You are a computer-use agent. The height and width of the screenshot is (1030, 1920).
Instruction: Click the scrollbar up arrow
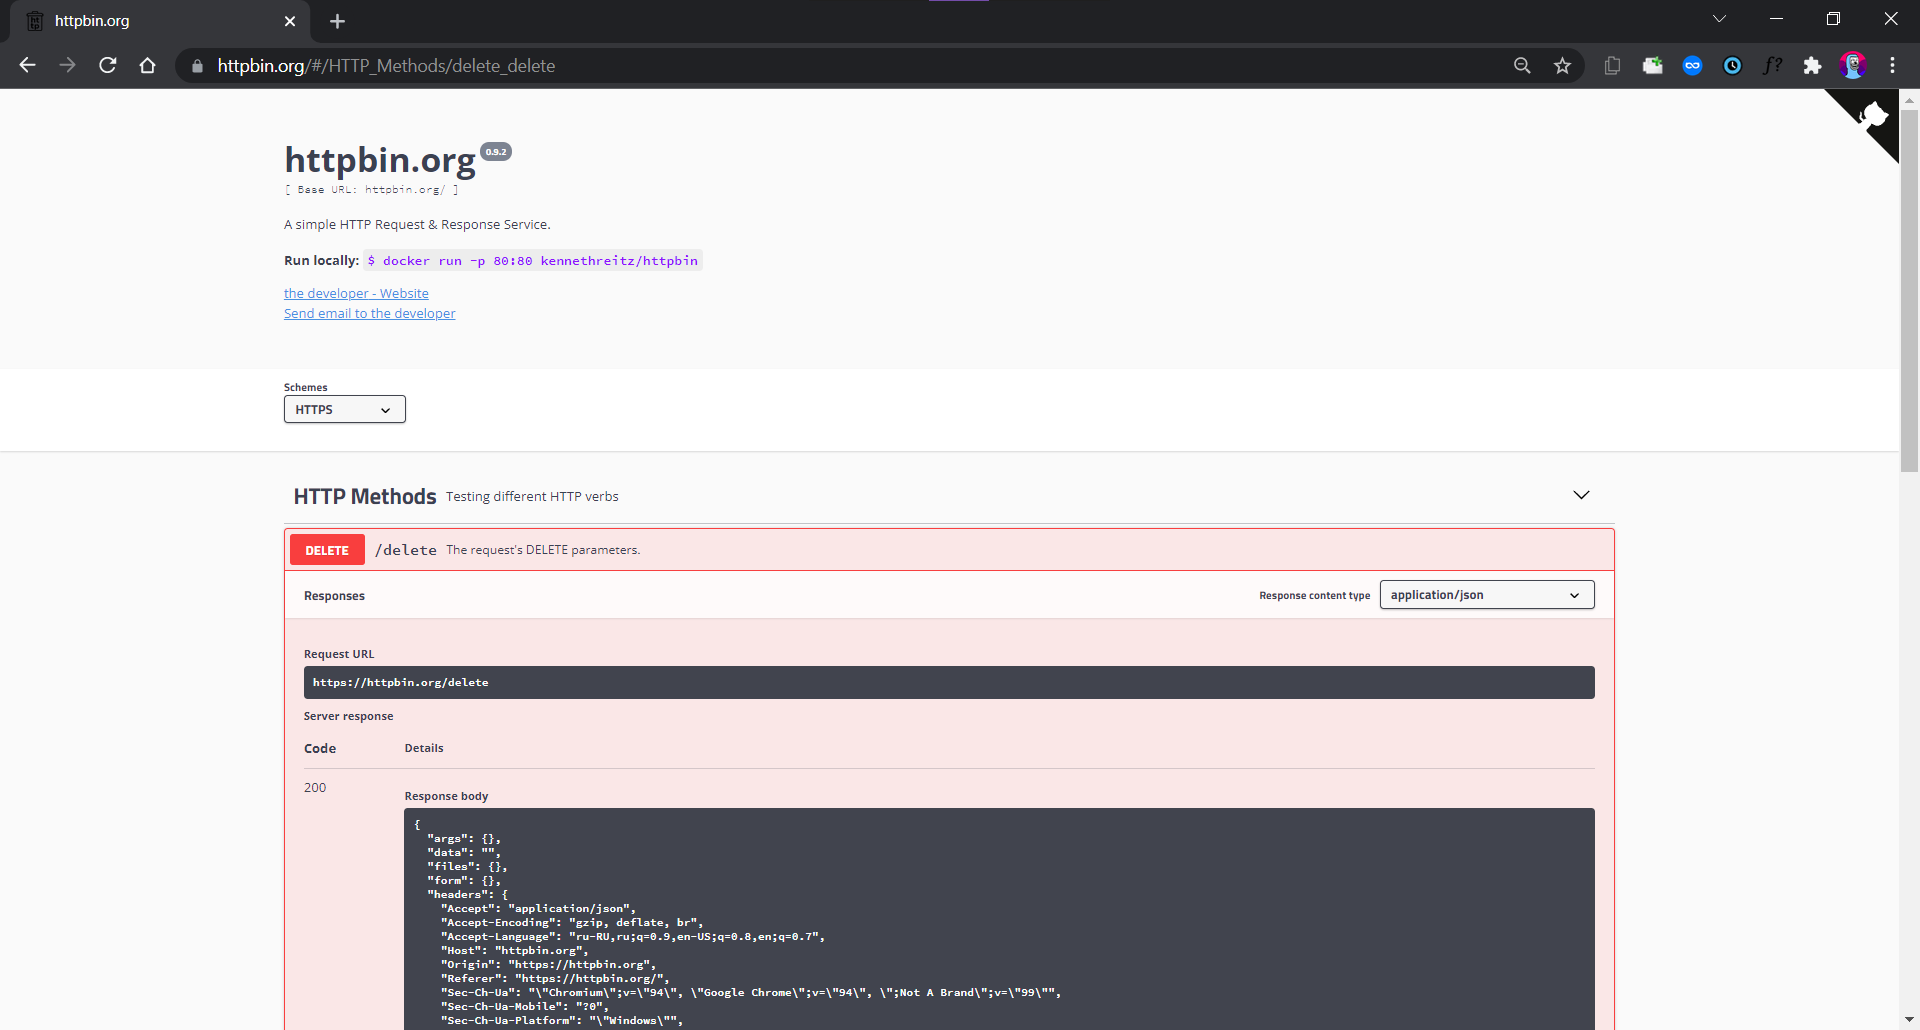(1909, 99)
